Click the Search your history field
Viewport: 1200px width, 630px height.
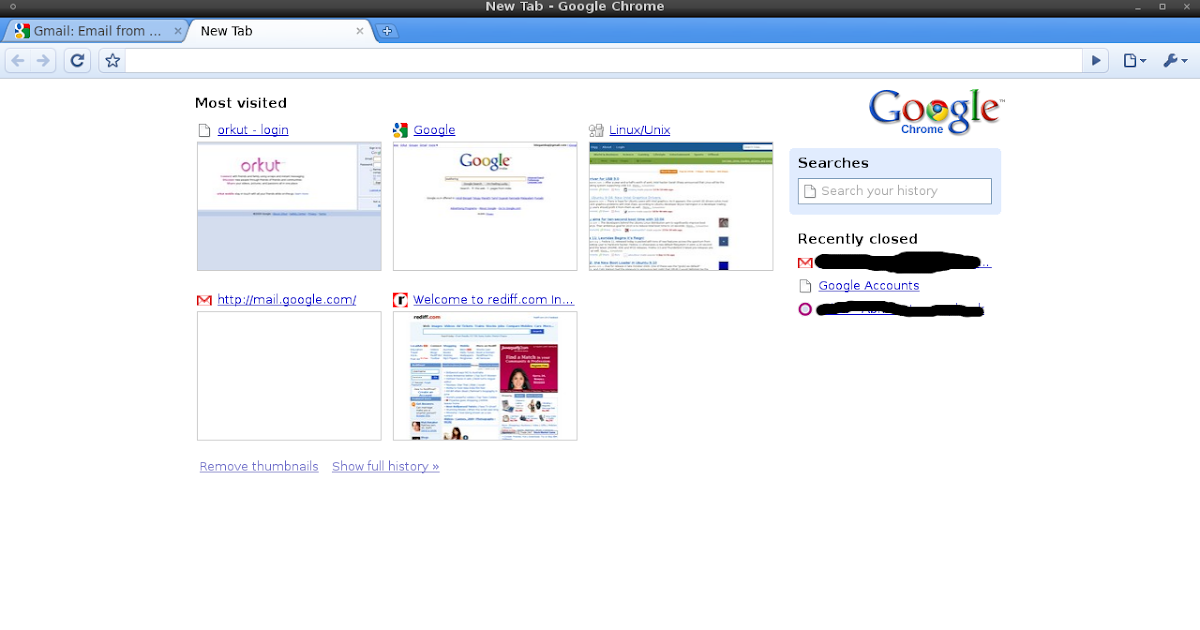point(895,191)
